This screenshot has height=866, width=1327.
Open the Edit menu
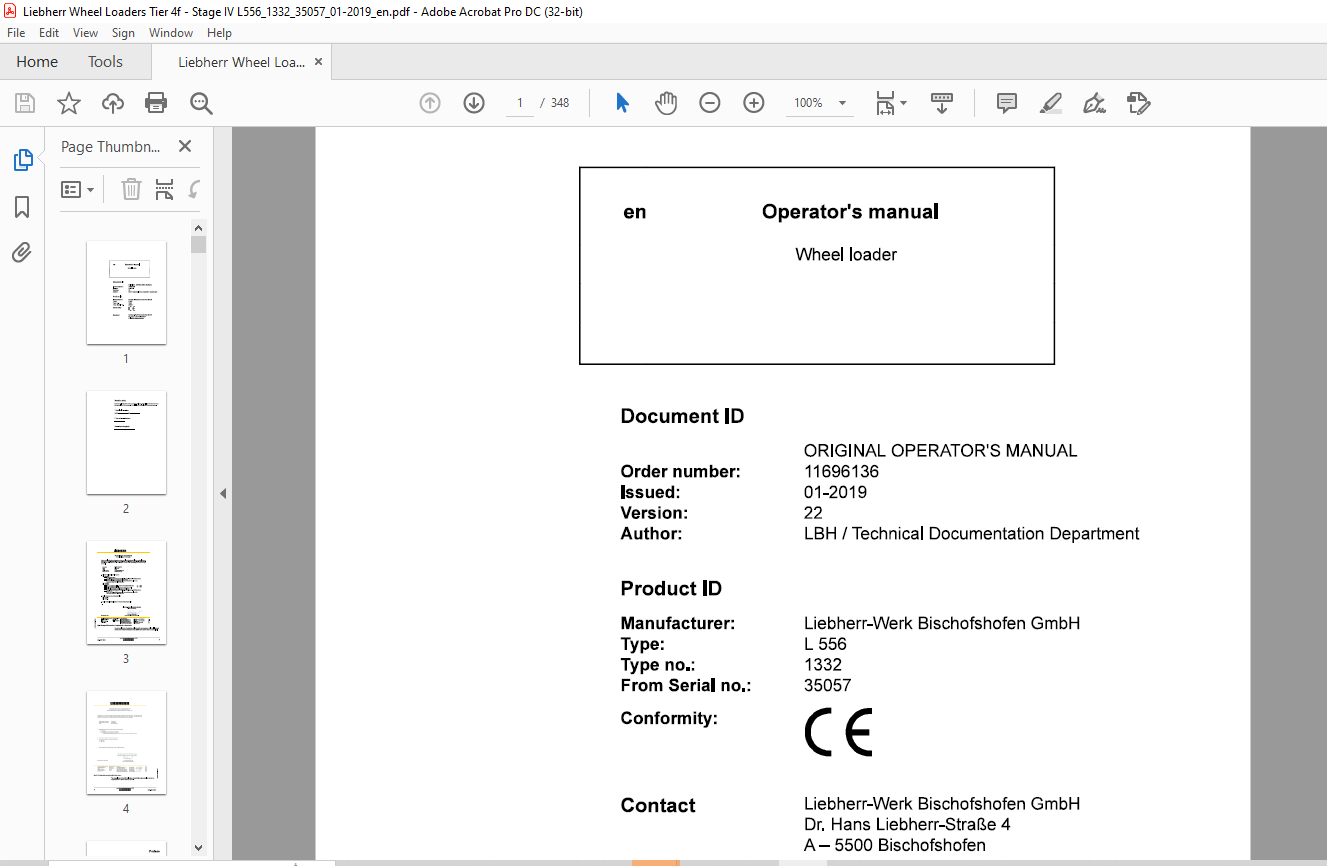point(49,33)
